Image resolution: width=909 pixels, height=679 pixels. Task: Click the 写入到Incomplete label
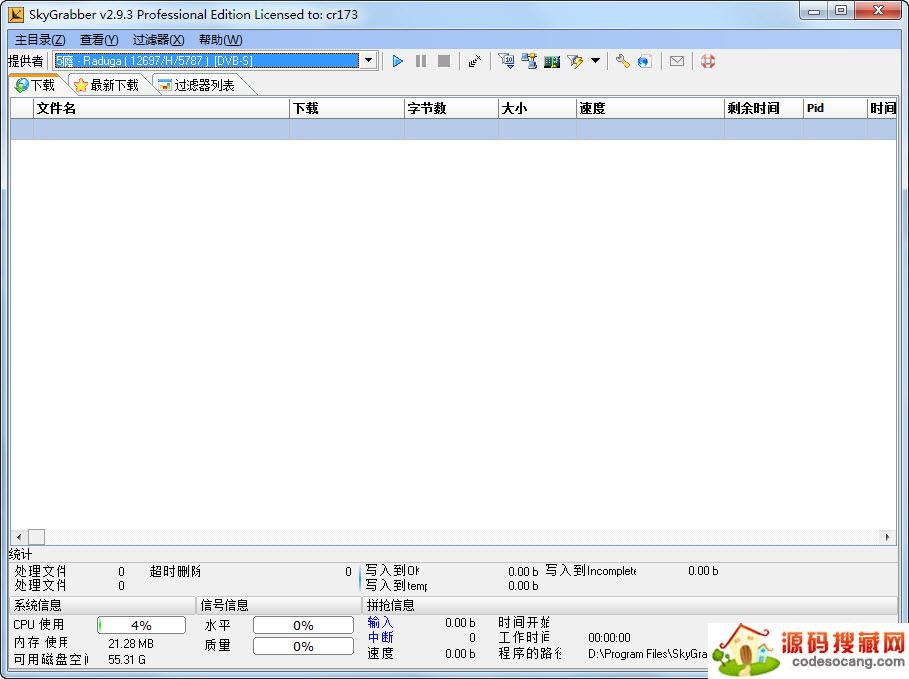[x=591, y=571]
